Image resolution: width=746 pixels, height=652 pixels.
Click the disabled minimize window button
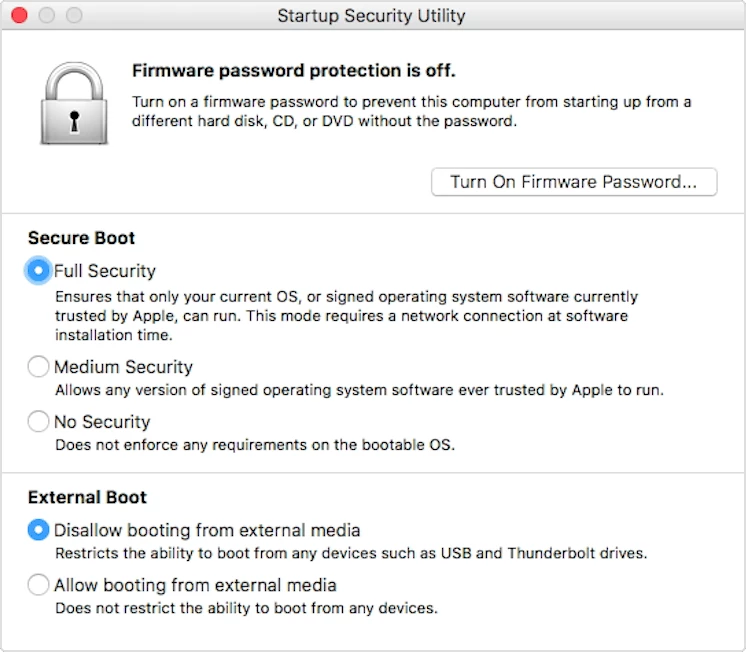[x=47, y=16]
